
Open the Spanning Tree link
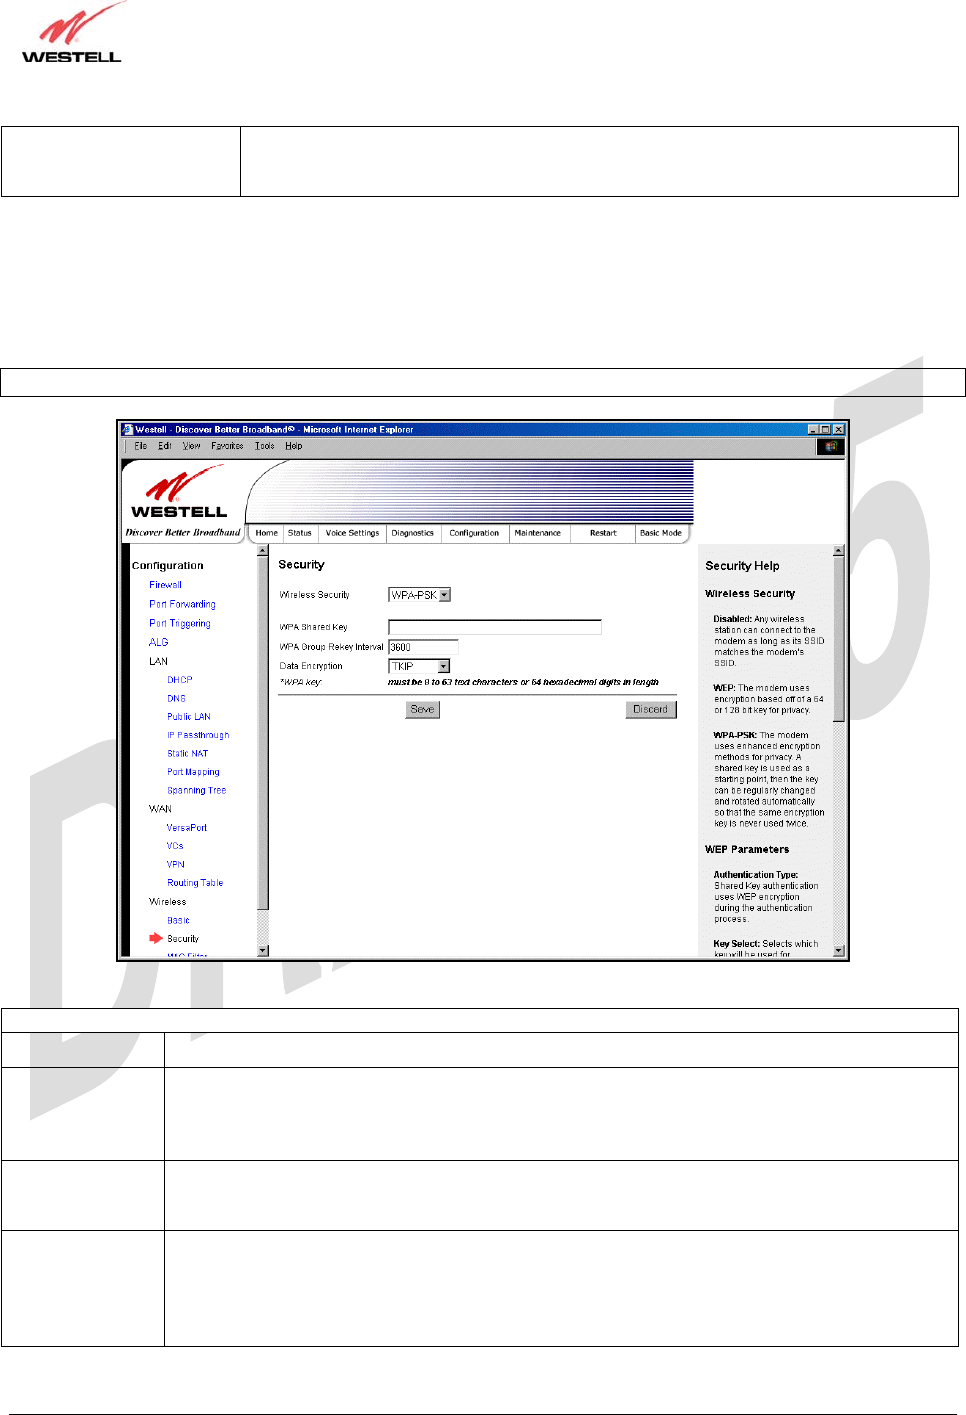197,790
